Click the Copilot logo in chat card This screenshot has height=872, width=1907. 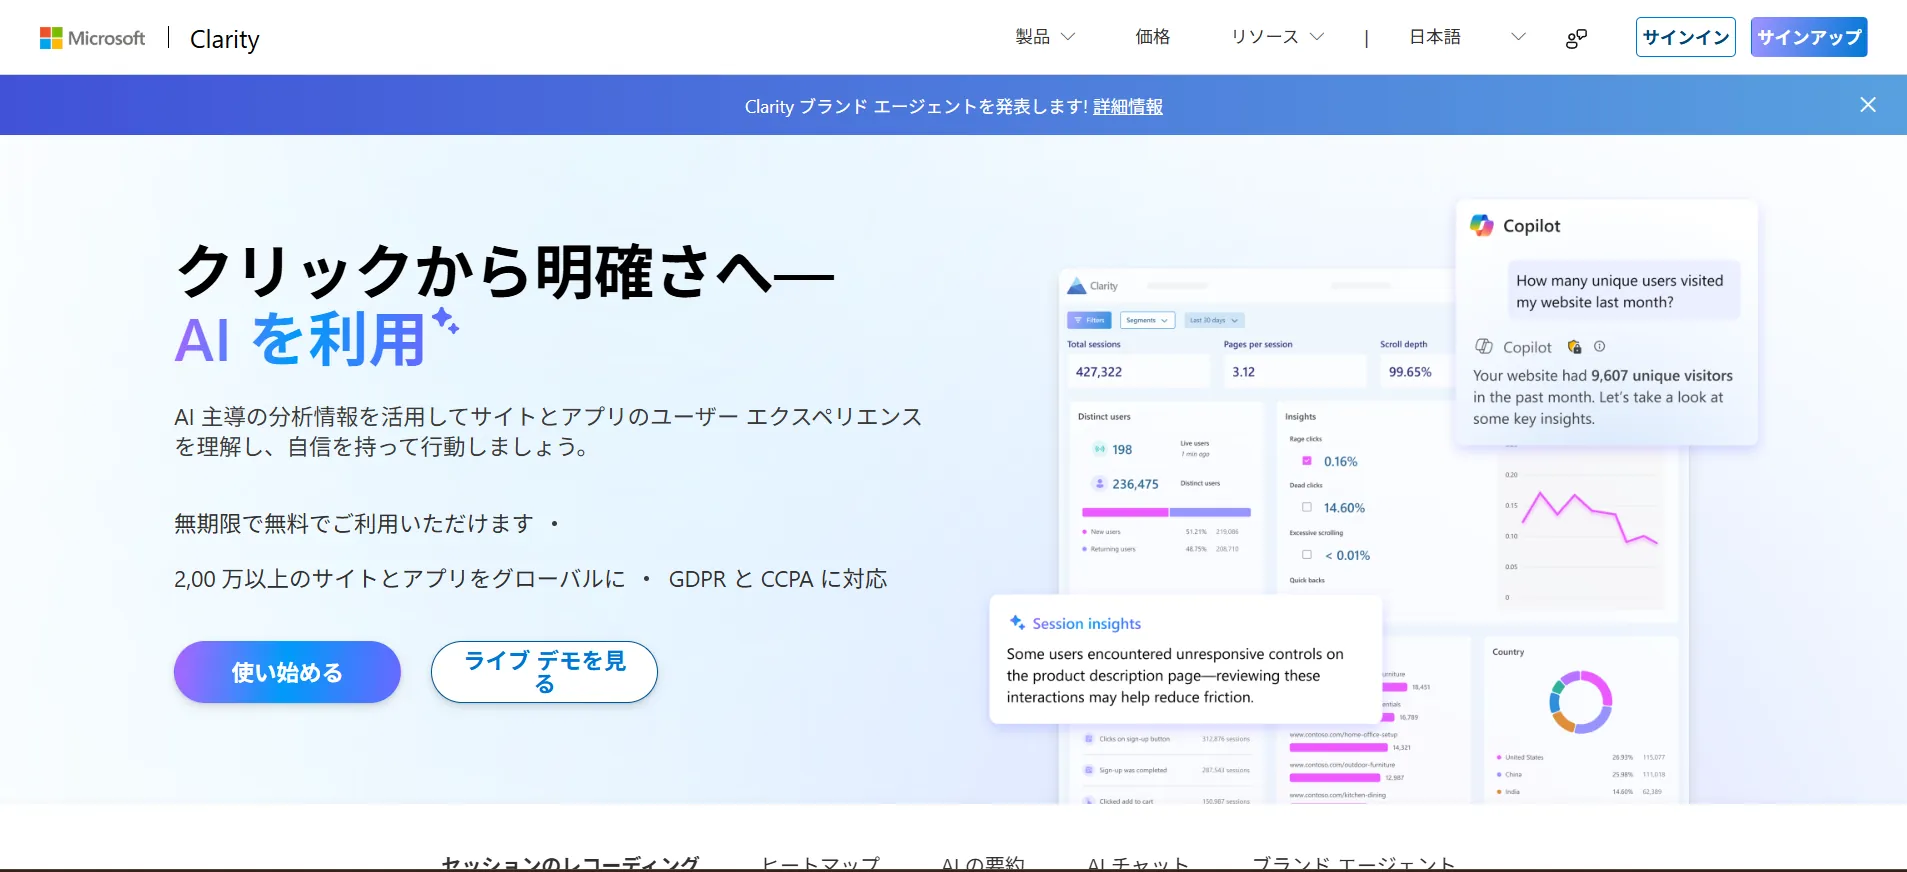(x=1482, y=226)
